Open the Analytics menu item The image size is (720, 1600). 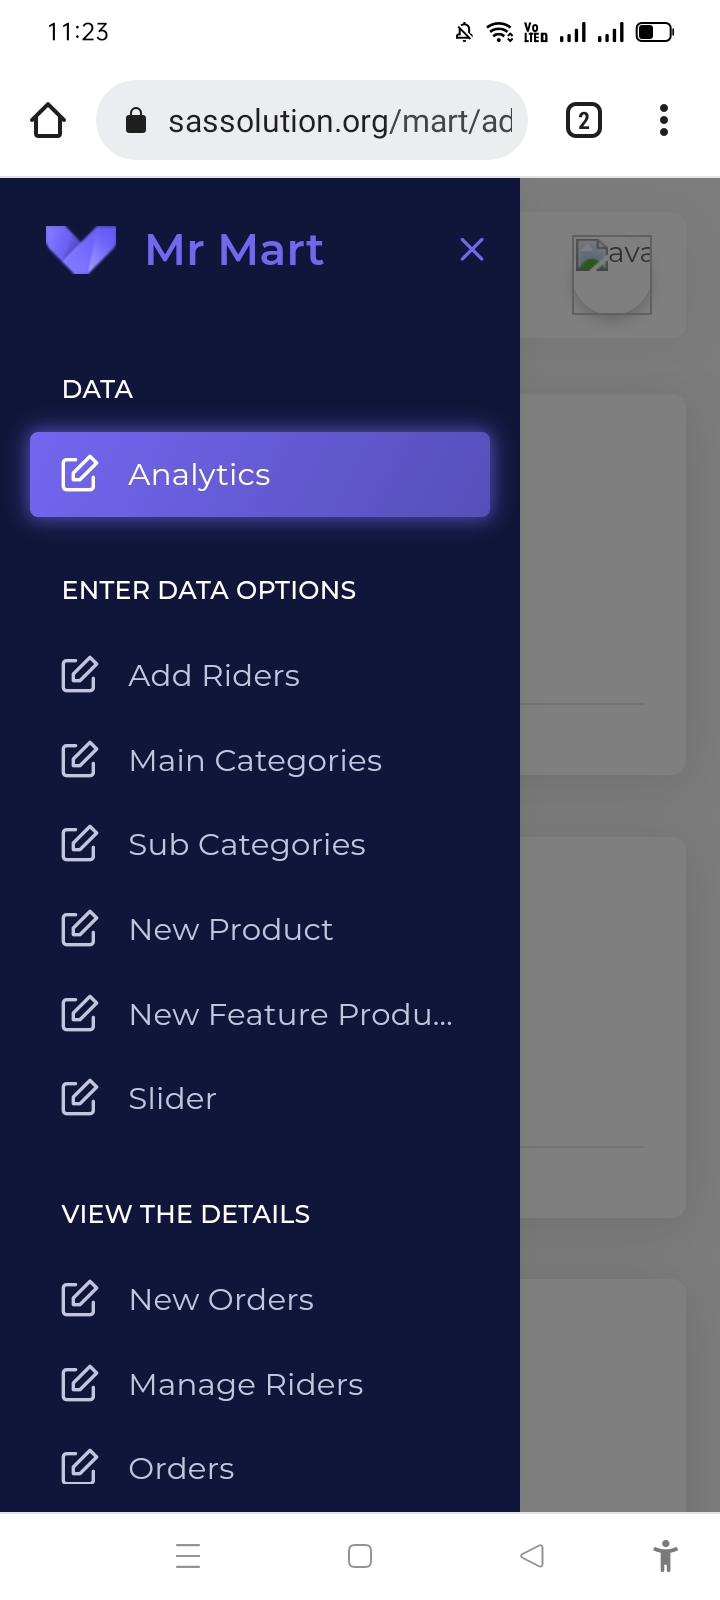coord(259,475)
